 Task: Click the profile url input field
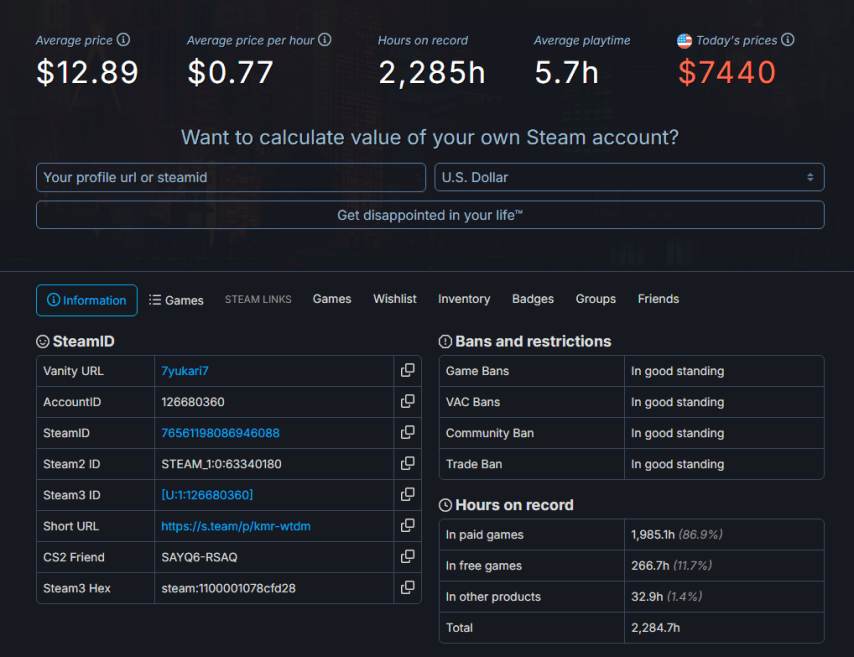point(230,177)
